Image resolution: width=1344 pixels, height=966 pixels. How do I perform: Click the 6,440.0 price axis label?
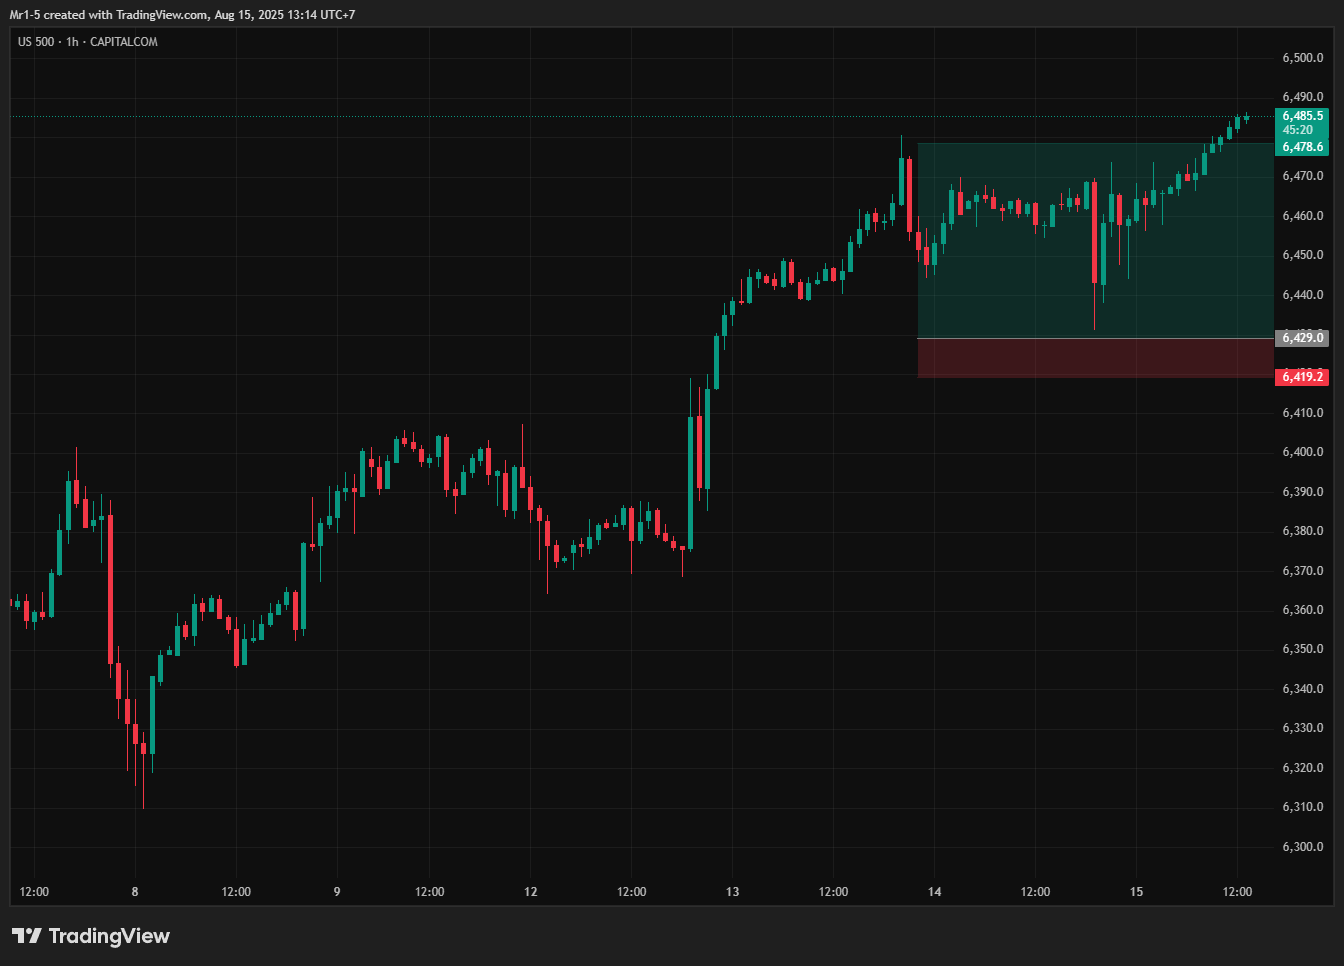pyautogui.click(x=1302, y=295)
